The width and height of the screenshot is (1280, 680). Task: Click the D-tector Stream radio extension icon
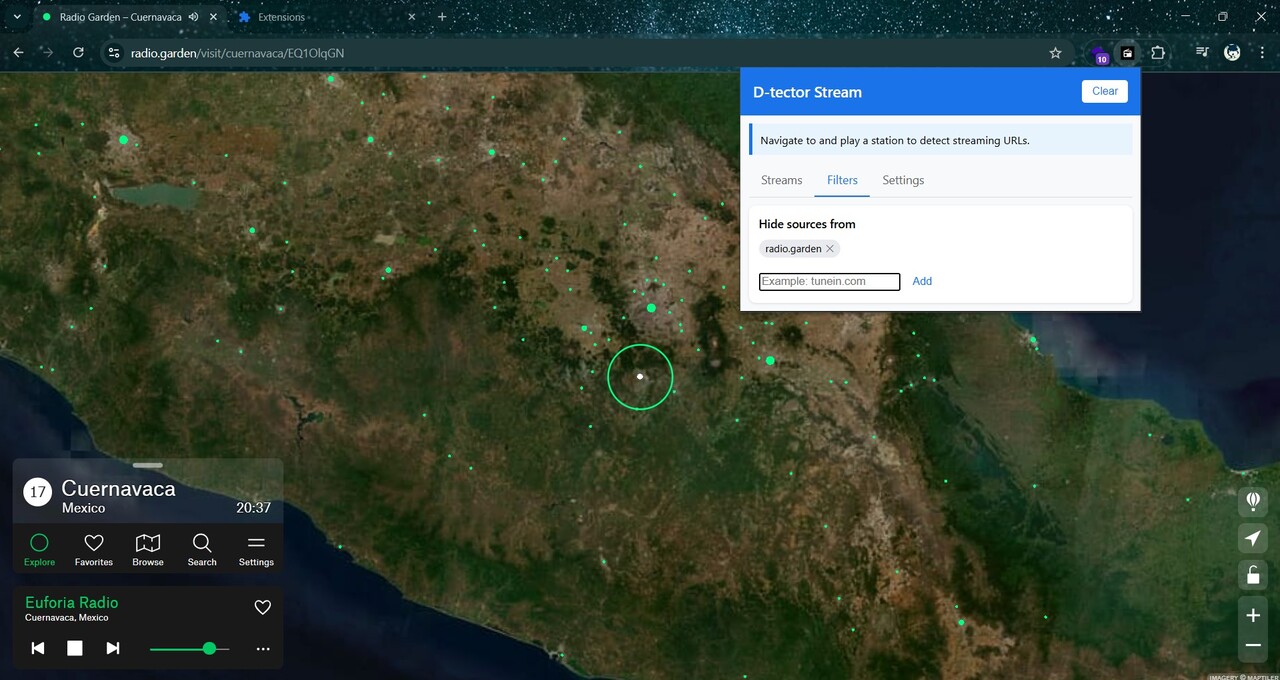[x=1127, y=53]
